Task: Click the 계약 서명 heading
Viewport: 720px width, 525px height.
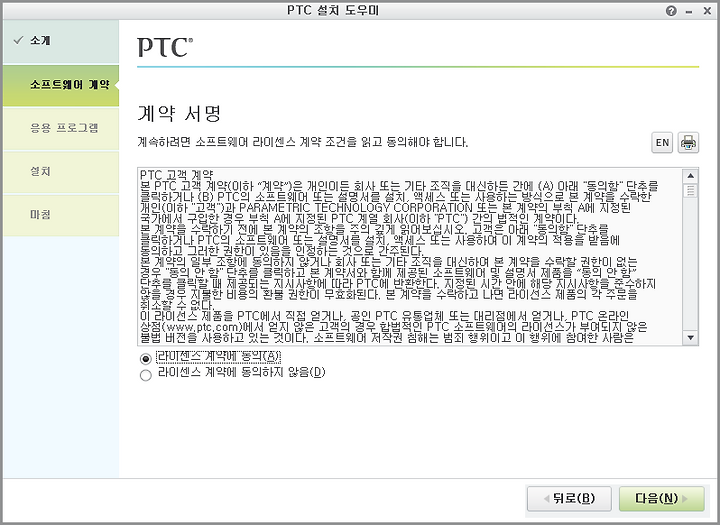Action: point(179,113)
